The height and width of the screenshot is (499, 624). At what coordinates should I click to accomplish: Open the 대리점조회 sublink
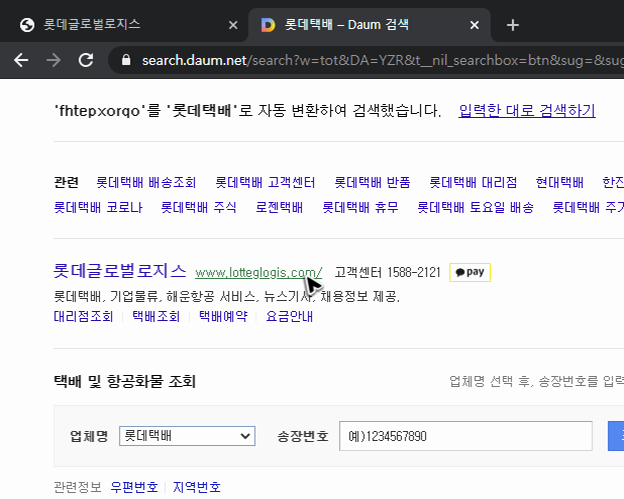84,316
